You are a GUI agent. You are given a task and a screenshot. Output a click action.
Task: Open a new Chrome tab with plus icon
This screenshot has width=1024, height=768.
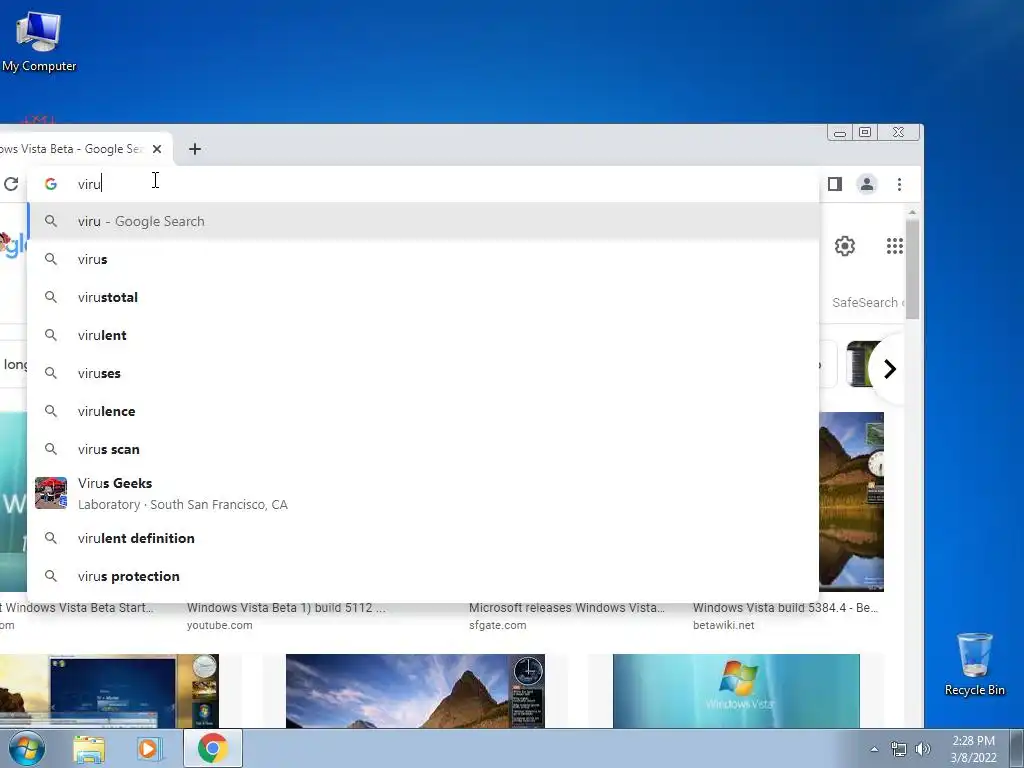[195, 149]
